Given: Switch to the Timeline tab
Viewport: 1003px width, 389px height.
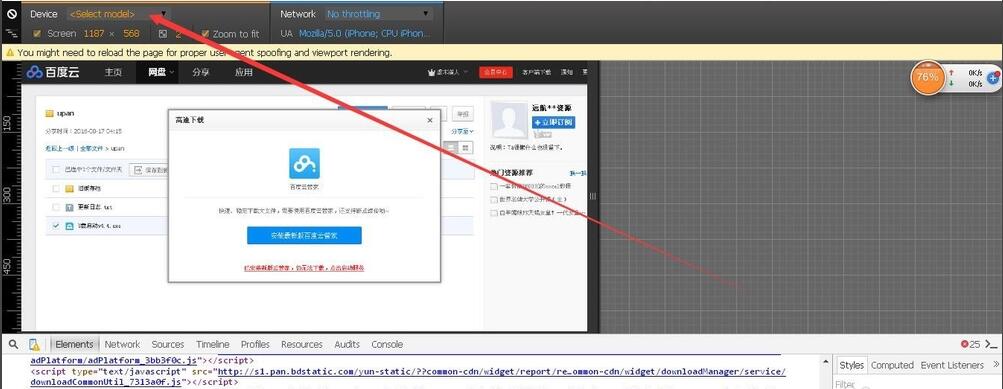Looking at the screenshot, I should point(212,344).
